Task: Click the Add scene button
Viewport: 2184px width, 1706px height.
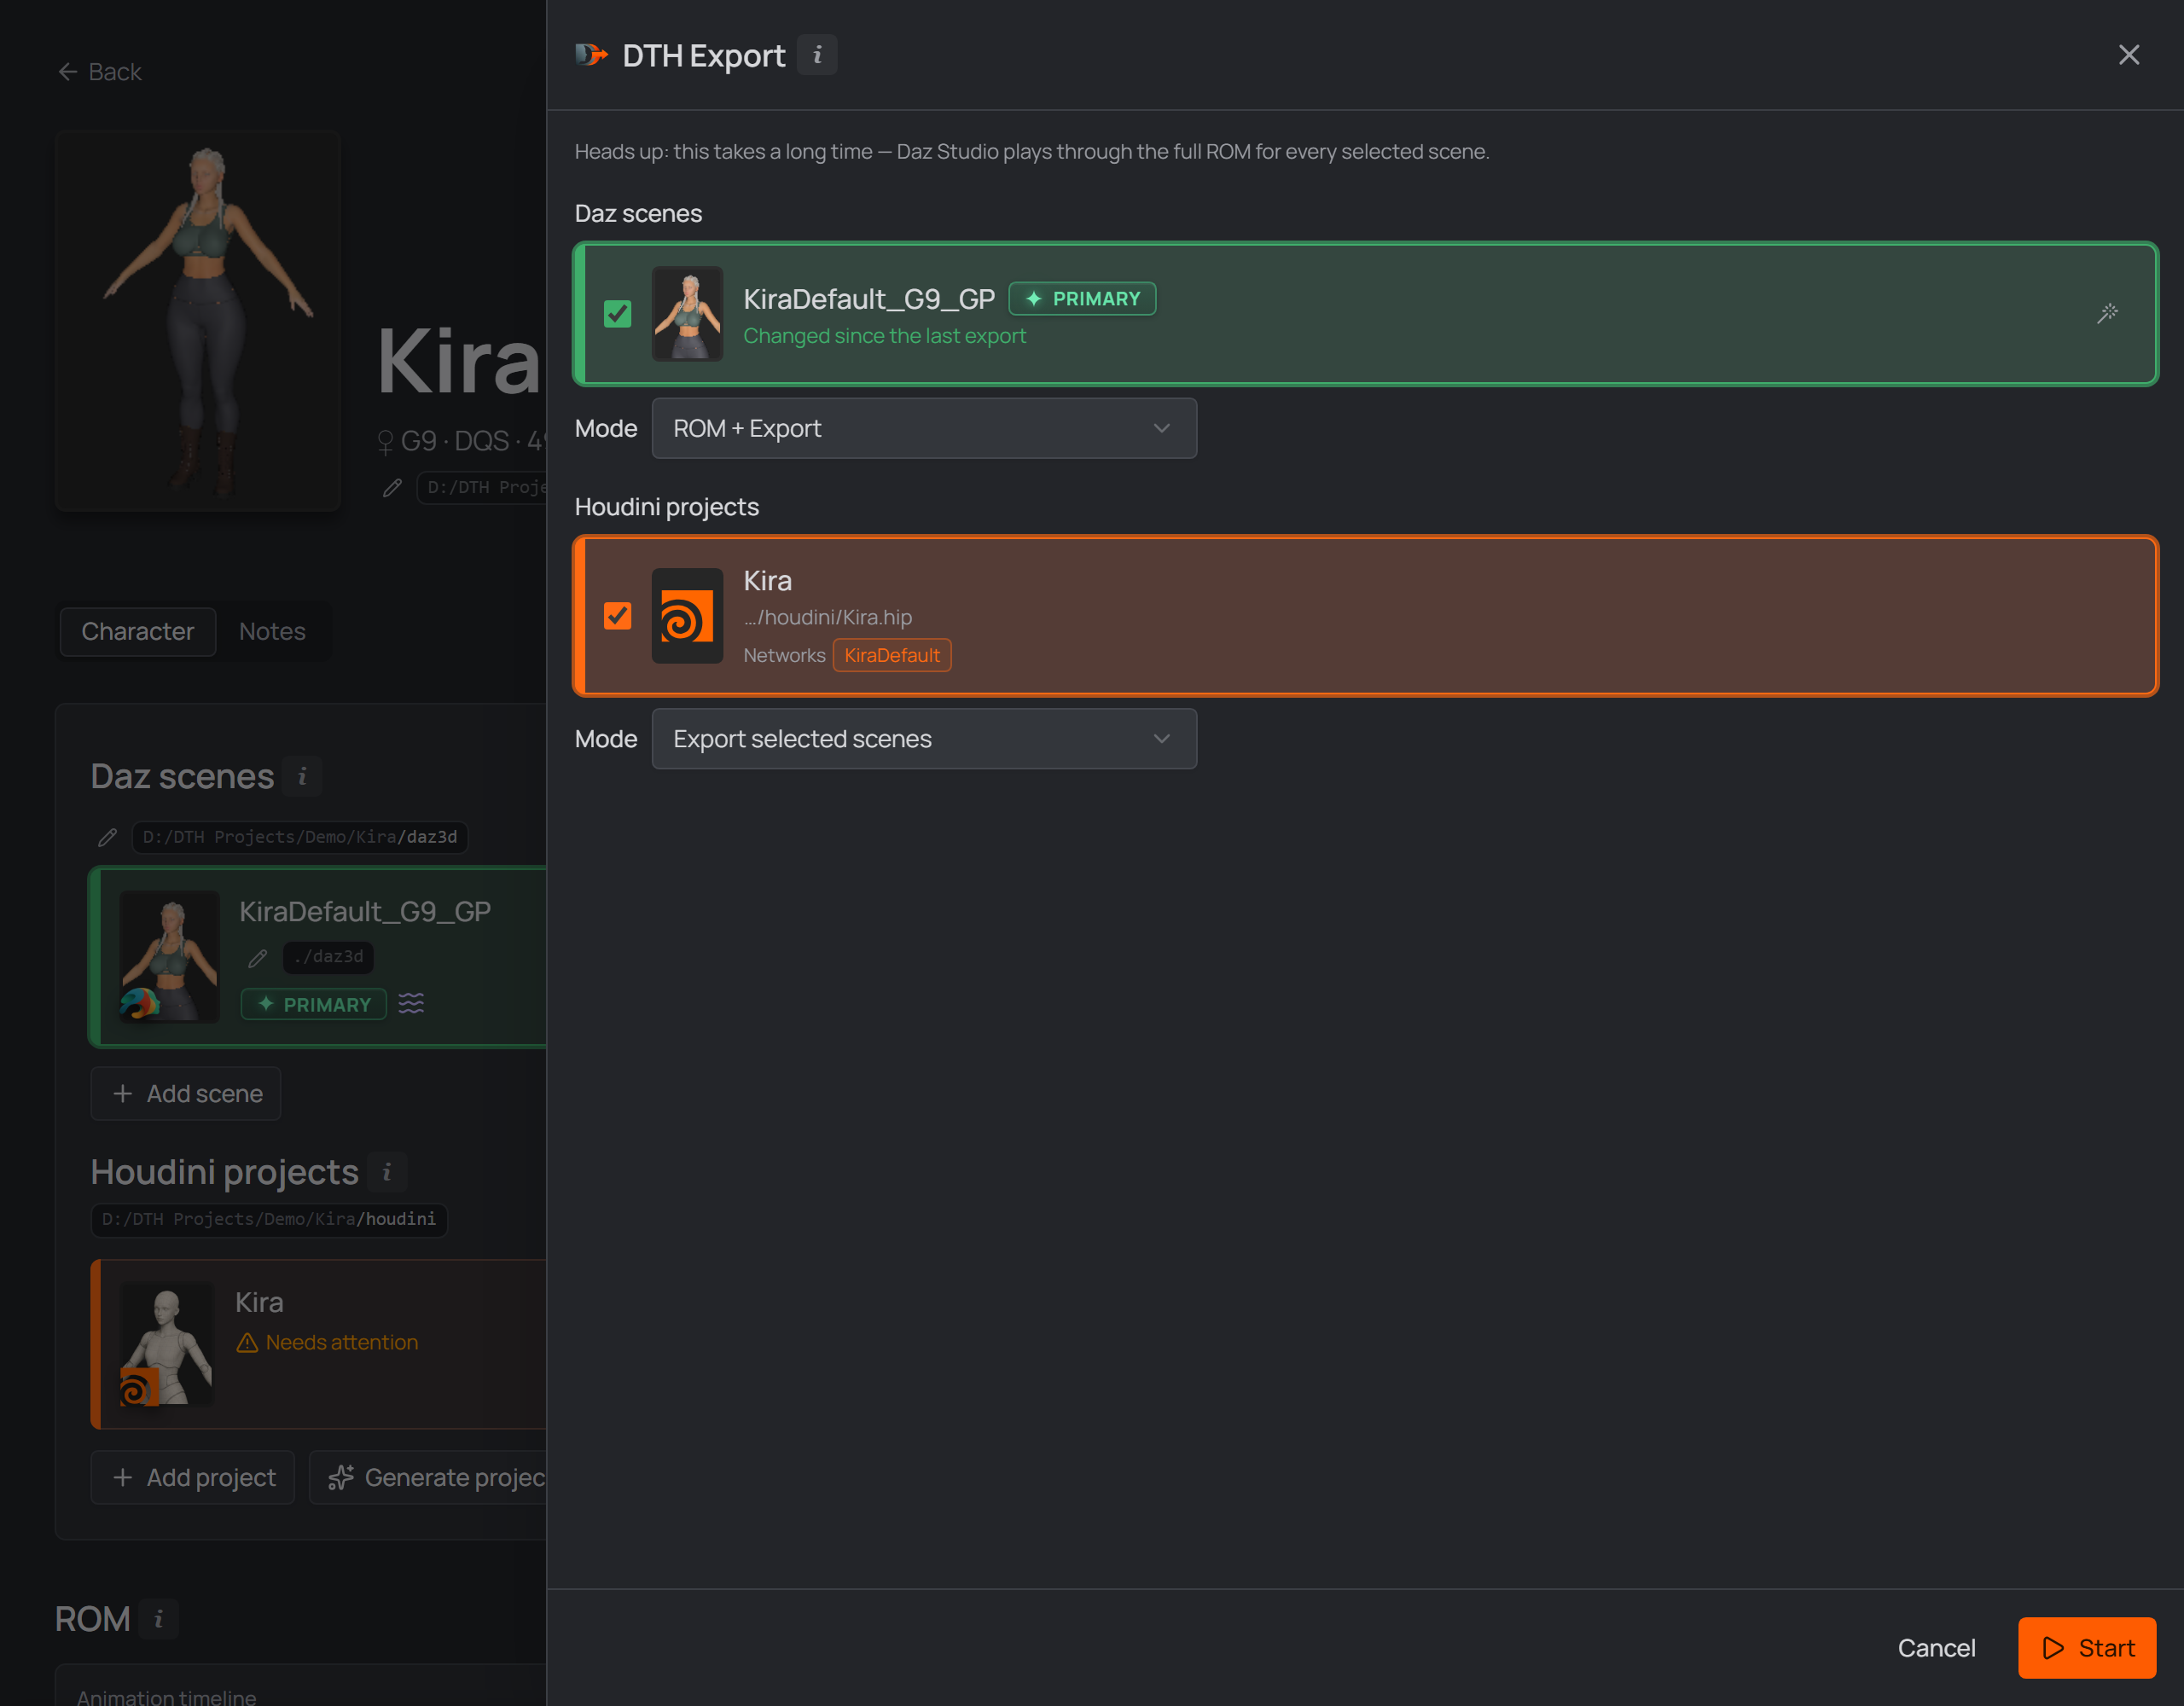Action: [186, 1094]
